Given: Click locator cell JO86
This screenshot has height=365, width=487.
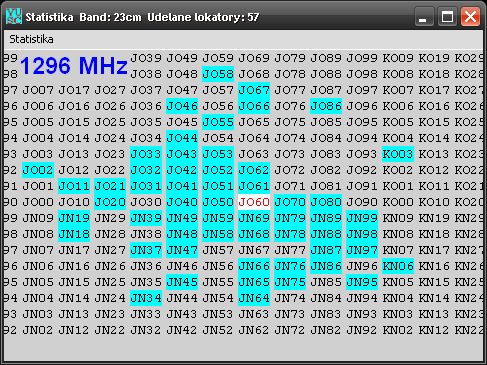Looking at the screenshot, I should click(326, 106).
